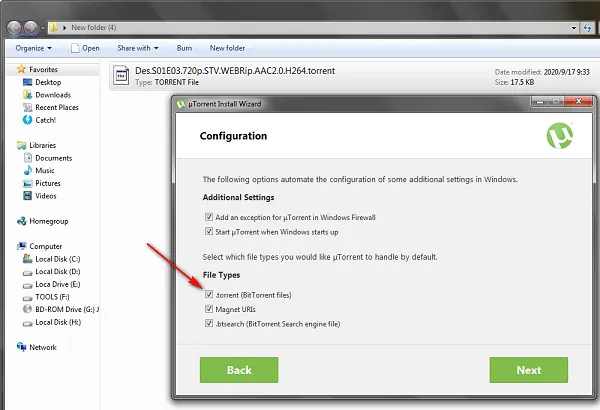Toggle Windows Firewall exception checkbox
This screenshot has width=600, height=410.
point(209,217)
